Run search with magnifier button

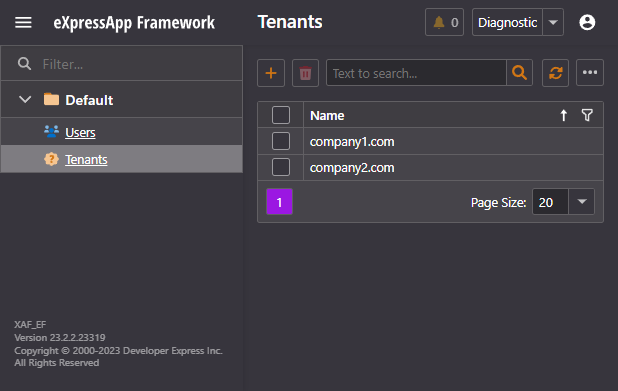coord(519,73)
